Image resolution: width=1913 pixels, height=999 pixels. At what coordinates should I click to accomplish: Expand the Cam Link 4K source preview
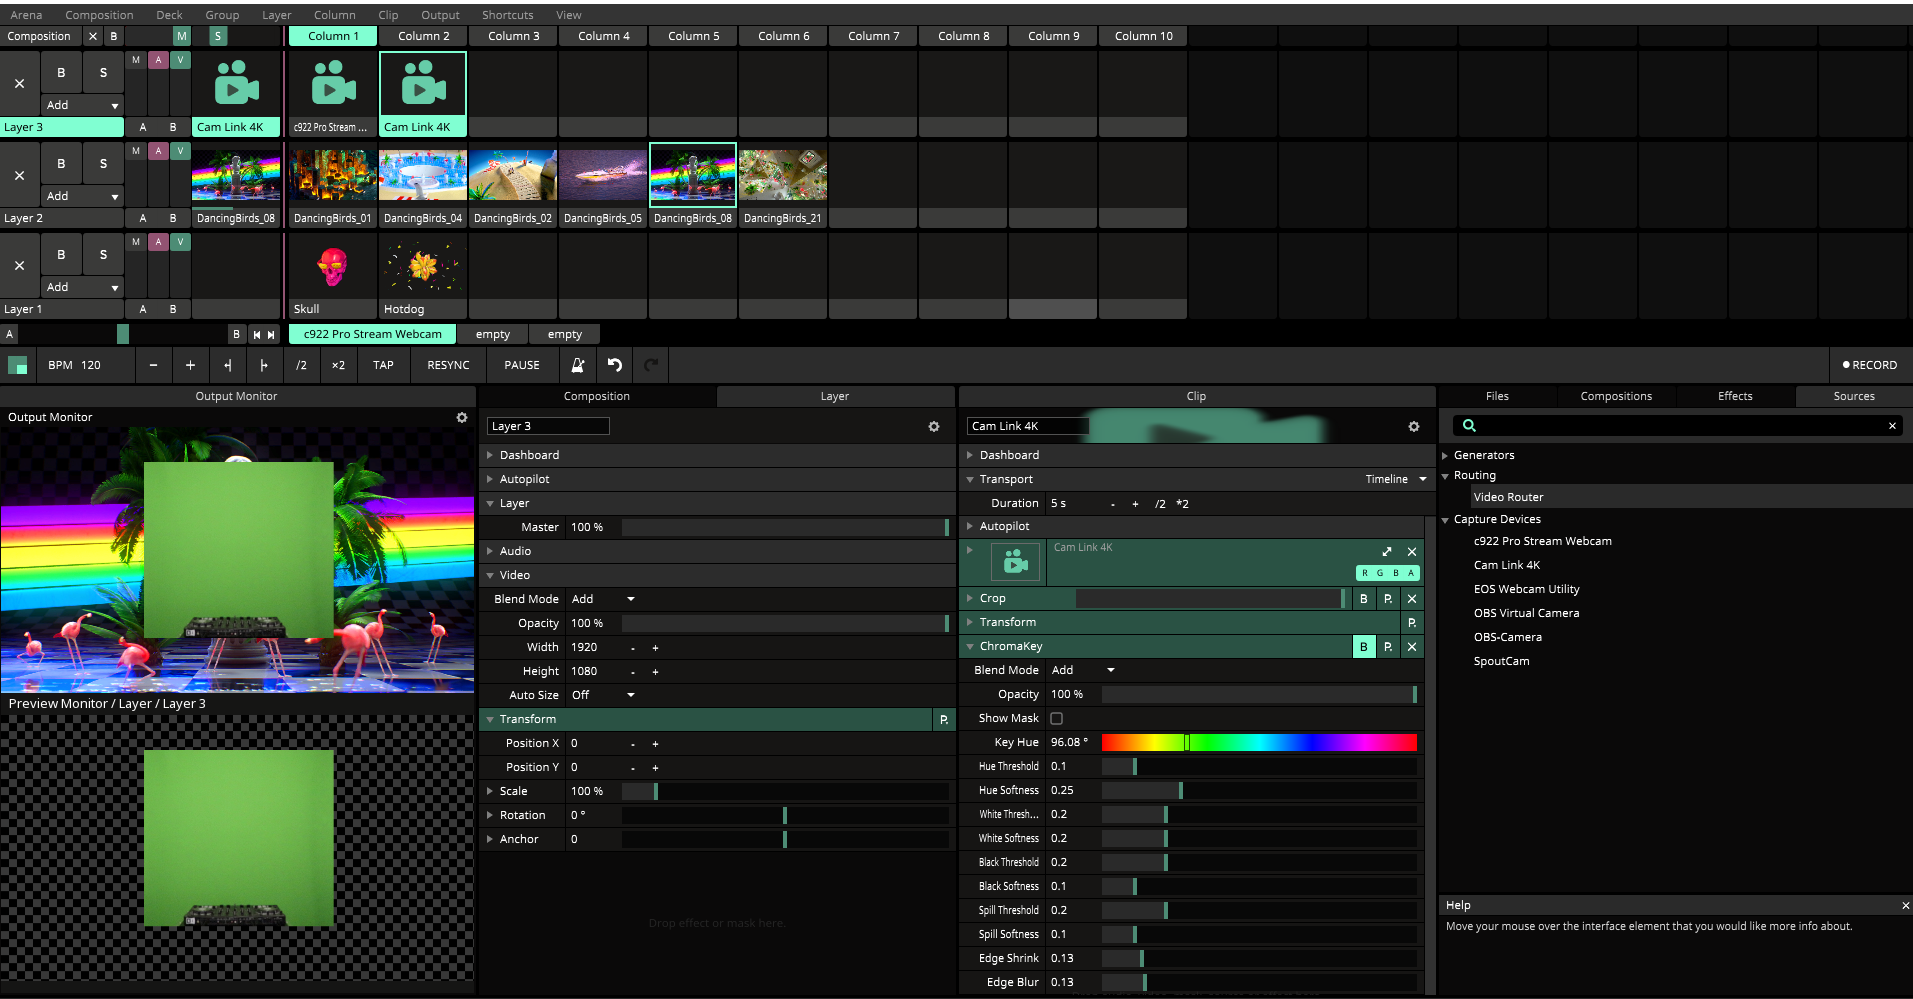(1387, 552)
